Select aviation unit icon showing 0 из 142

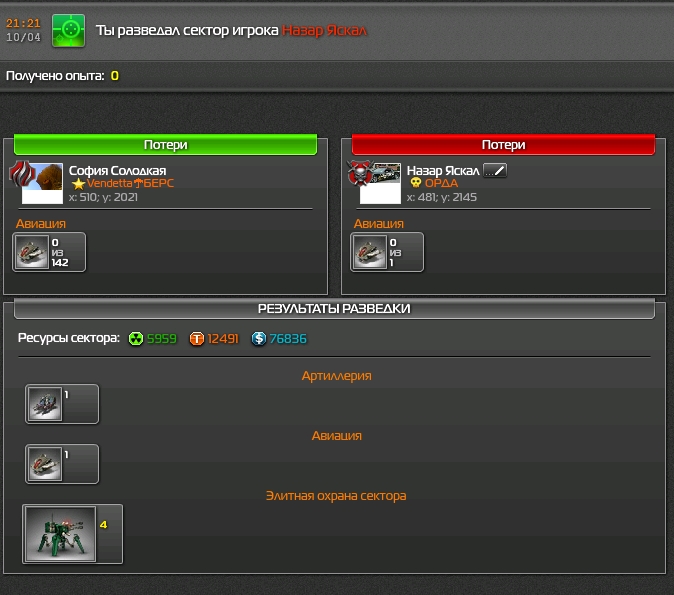click(32, 252)
